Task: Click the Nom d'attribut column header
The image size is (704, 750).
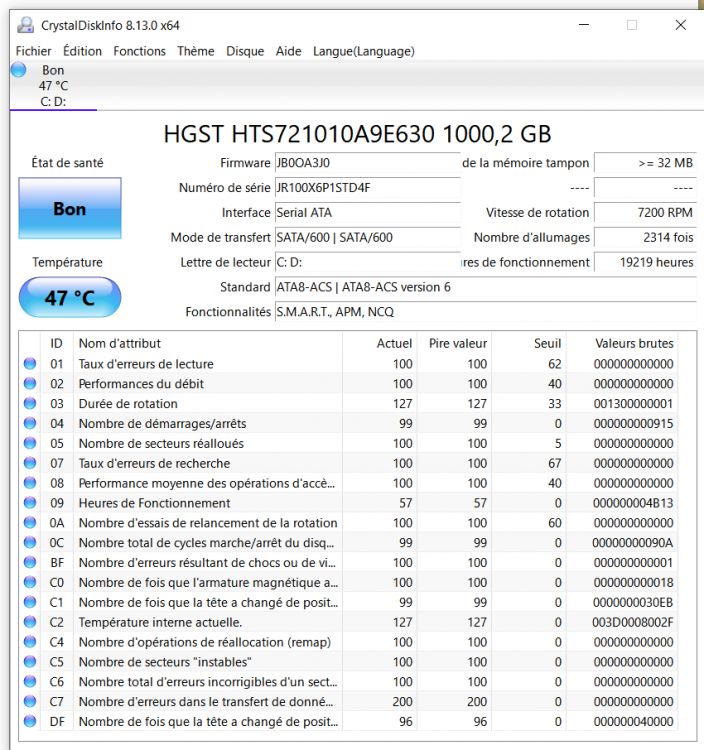Action: point(120,343)
